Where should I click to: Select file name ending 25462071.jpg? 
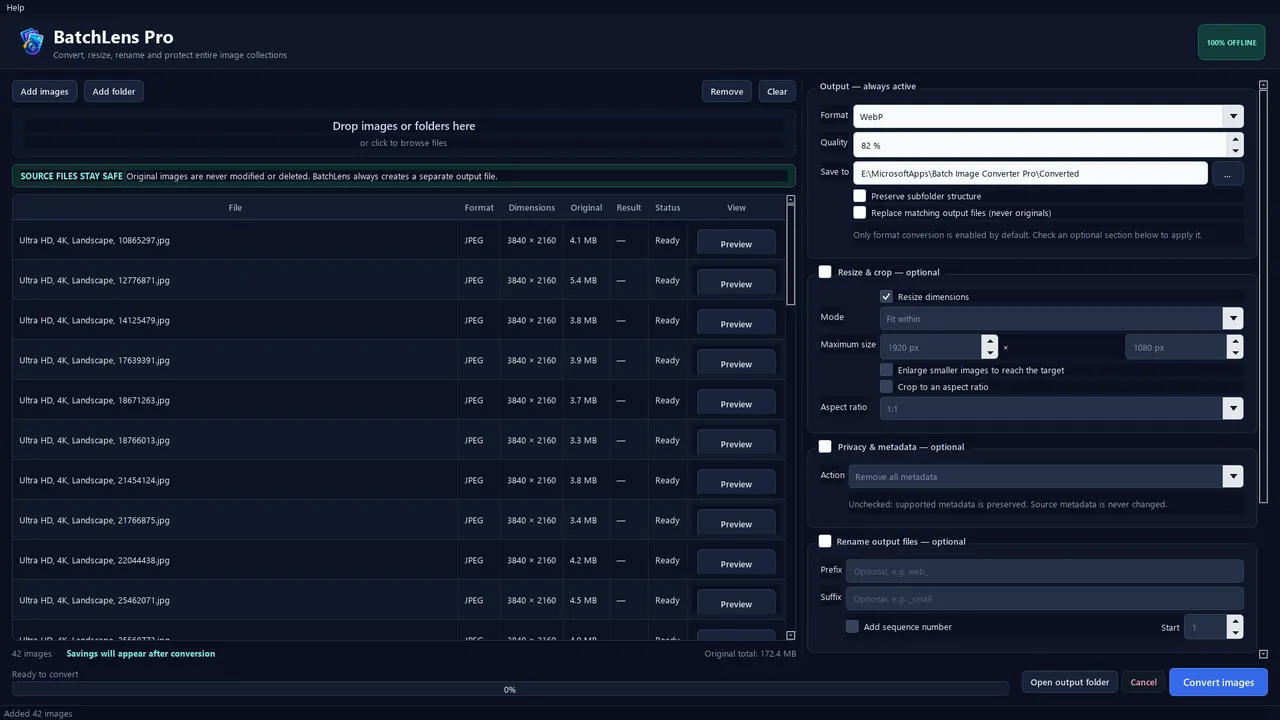(94, 600)
